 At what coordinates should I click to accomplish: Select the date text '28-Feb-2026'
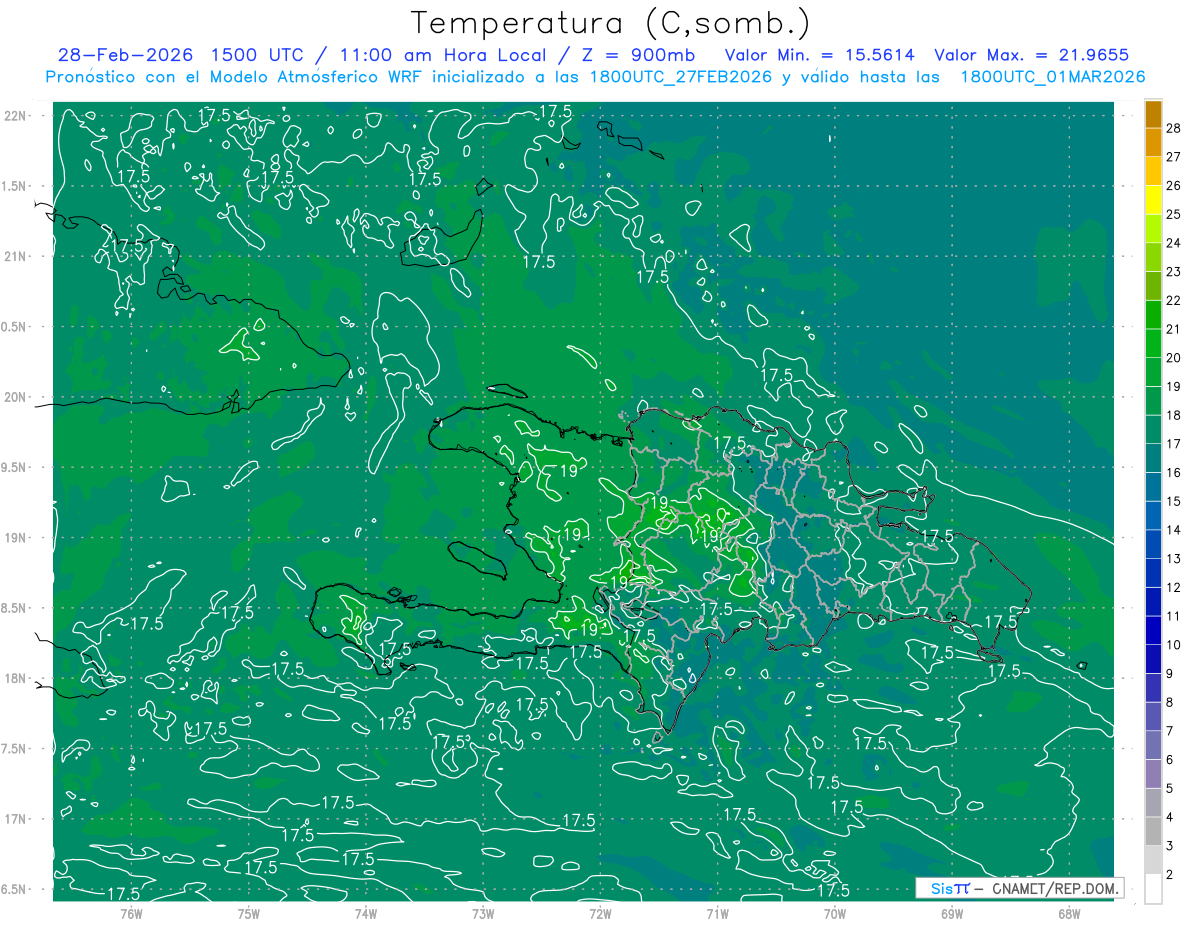[126, 55]
